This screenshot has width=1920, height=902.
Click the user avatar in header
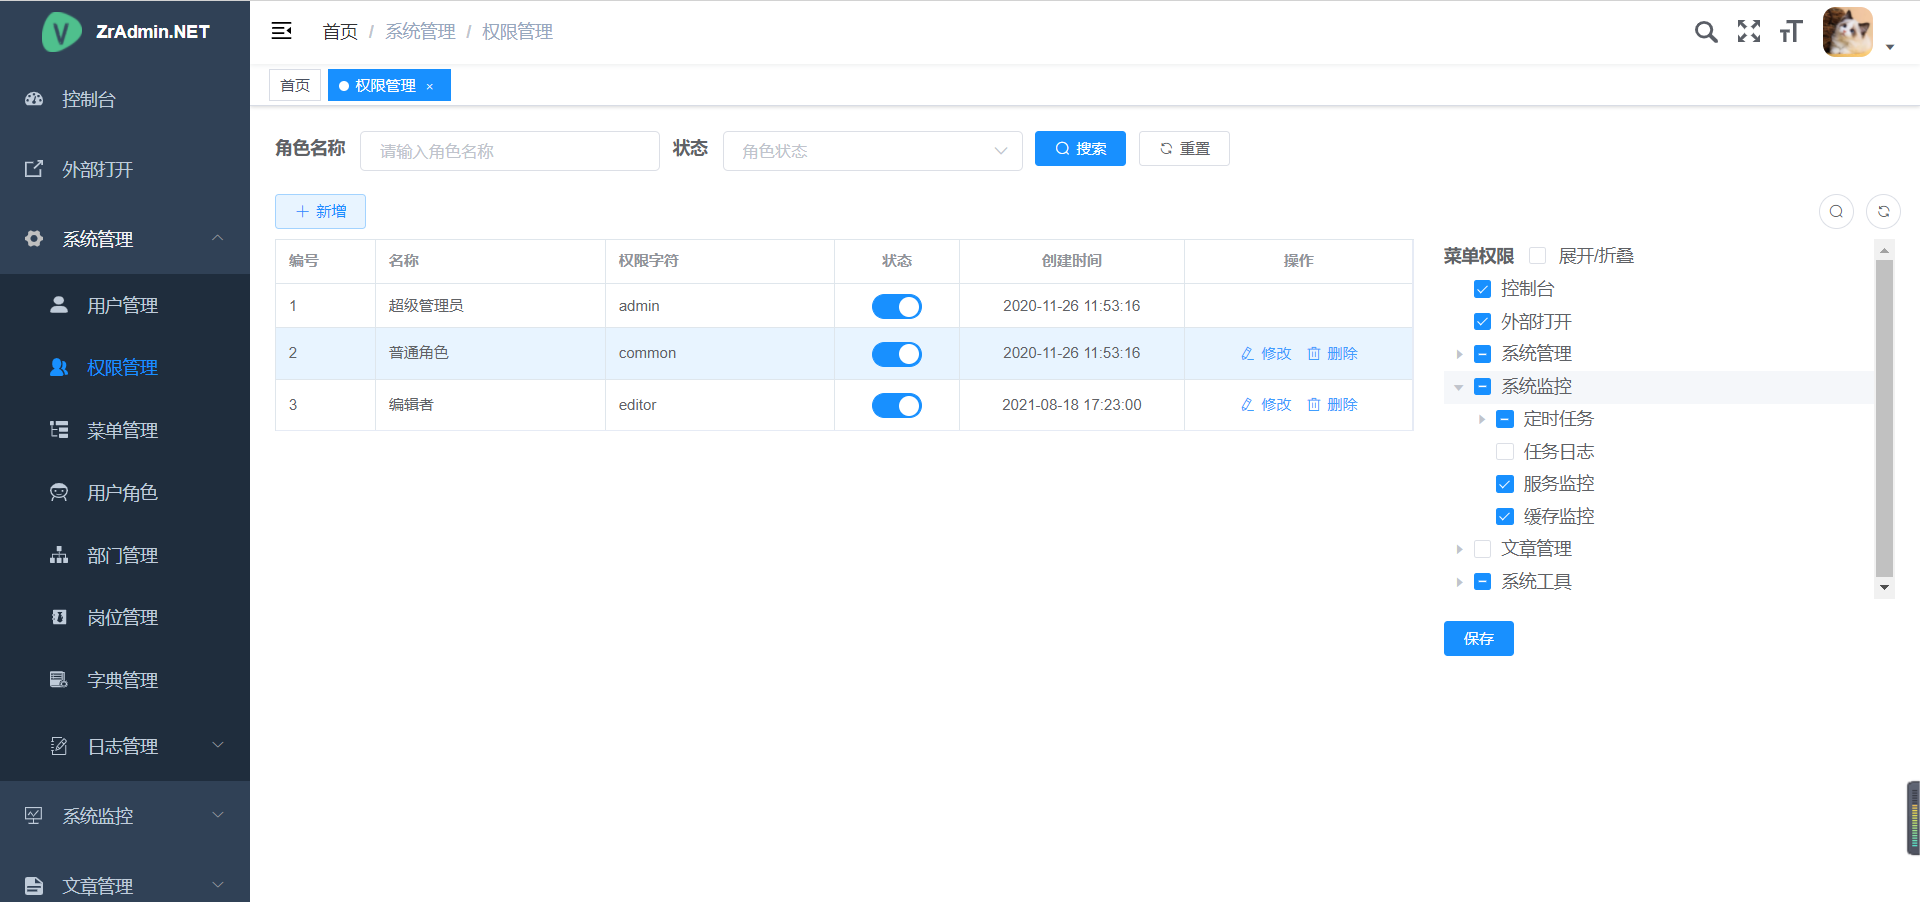(x=1847, y=32)
